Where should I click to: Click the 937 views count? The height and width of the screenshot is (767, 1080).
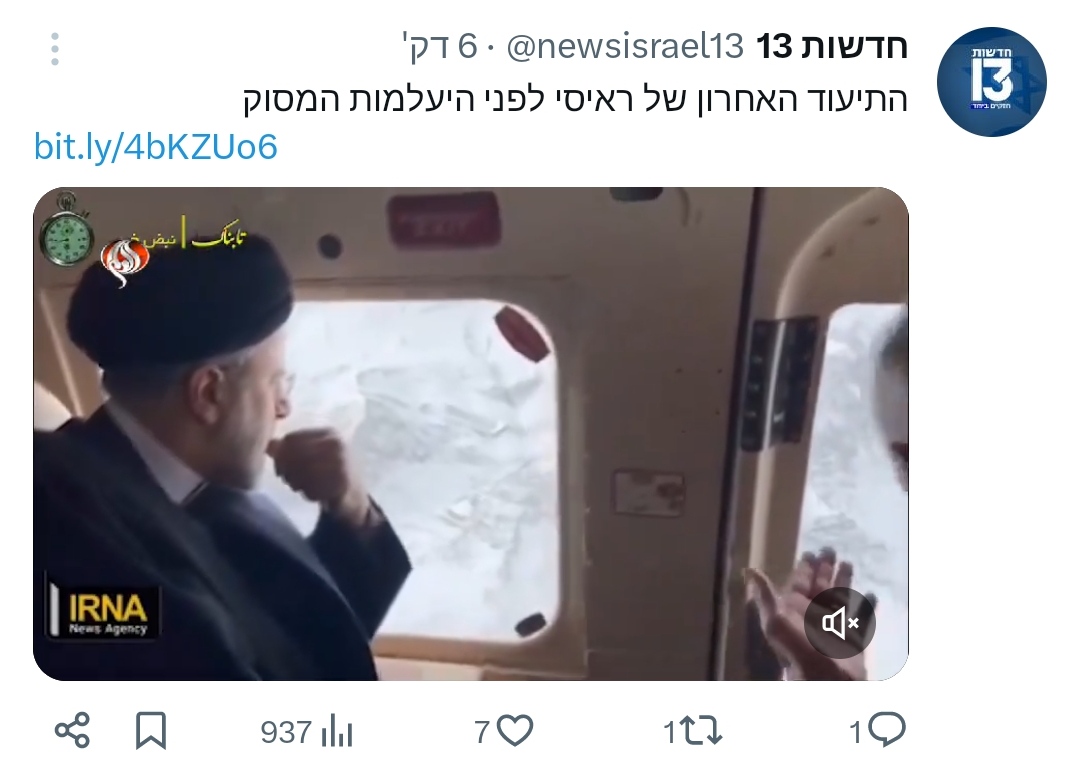[286, 732]
